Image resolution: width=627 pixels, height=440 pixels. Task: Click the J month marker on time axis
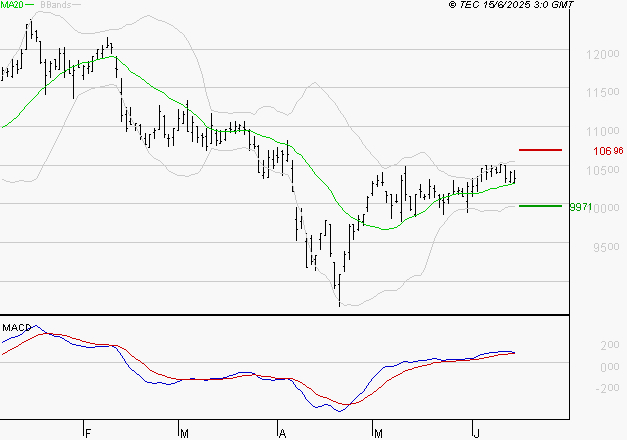point(476,434)
